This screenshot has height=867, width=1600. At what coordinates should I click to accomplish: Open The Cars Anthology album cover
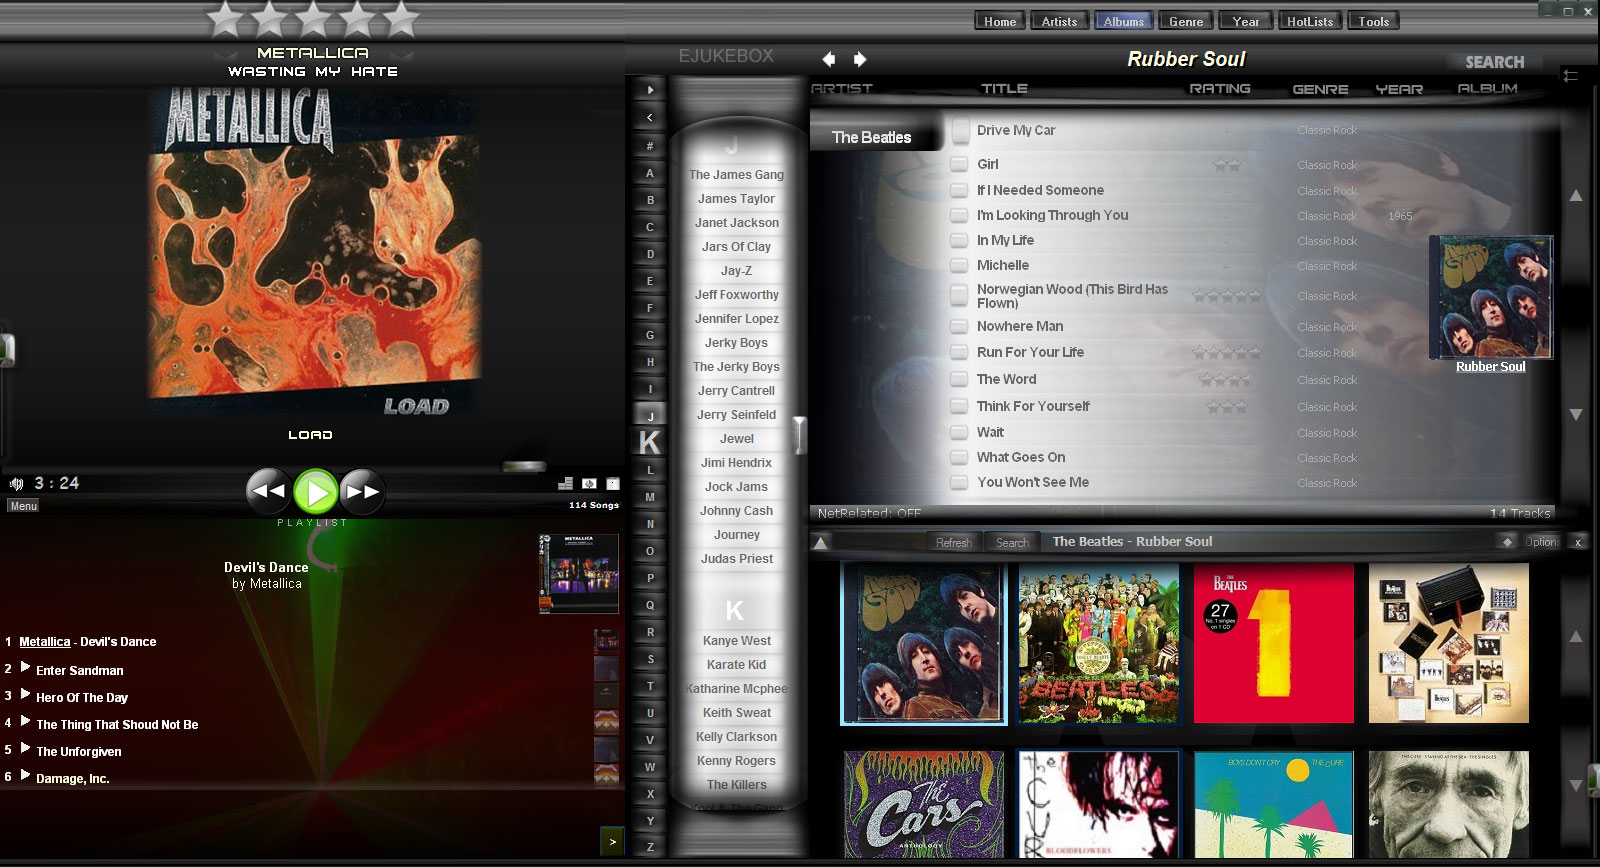tap(923, 805)
